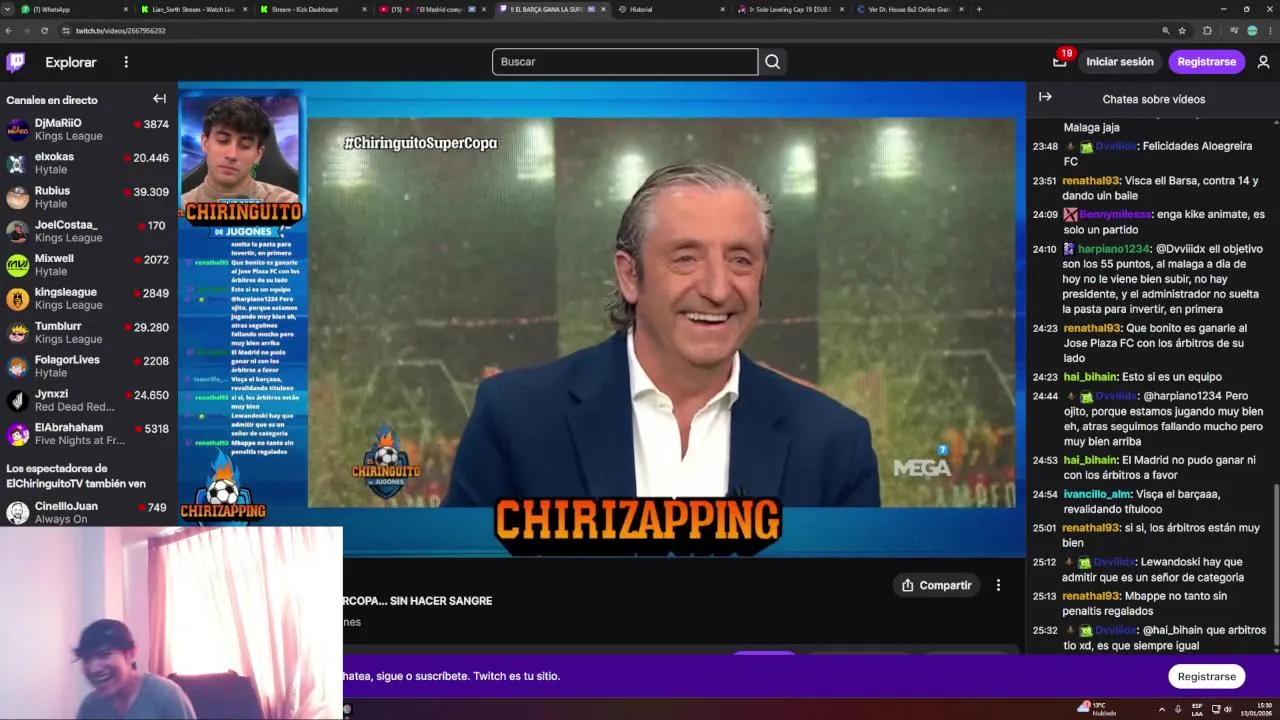Click Bennymilesss username in chat
Screen dimensions: 1280x720
click(1115, 215)
